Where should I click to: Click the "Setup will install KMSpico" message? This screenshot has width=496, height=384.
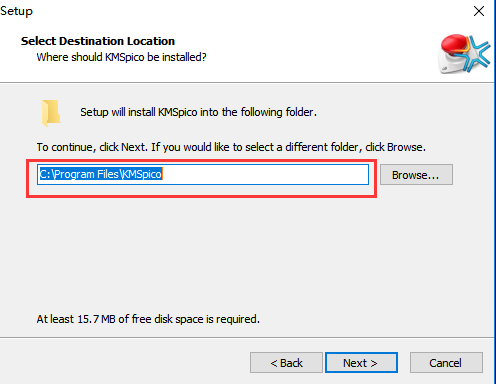click(x=198, y=112)
